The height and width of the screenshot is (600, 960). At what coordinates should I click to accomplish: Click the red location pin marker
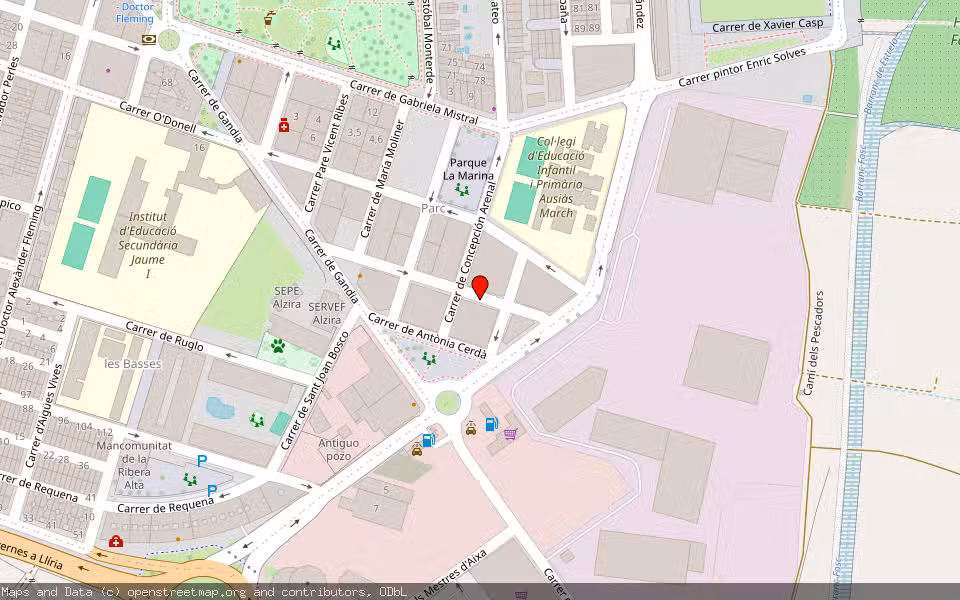pyautogui.click(x=480, y=287)
